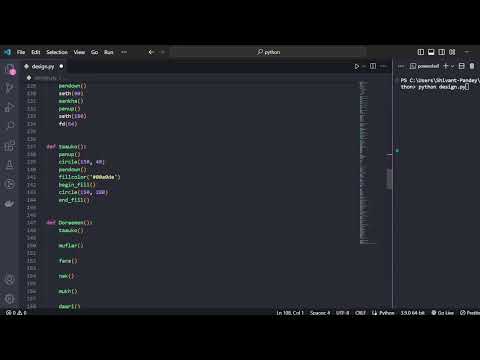Toggle the secondary side bar visibility
480x360 pixels.
(442, 52)
